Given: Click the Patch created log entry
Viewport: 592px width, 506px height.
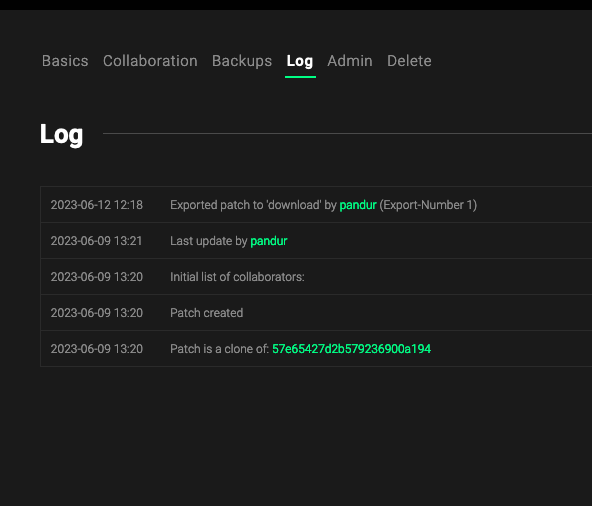Looking at the screenshot, I should pos(207,313).
